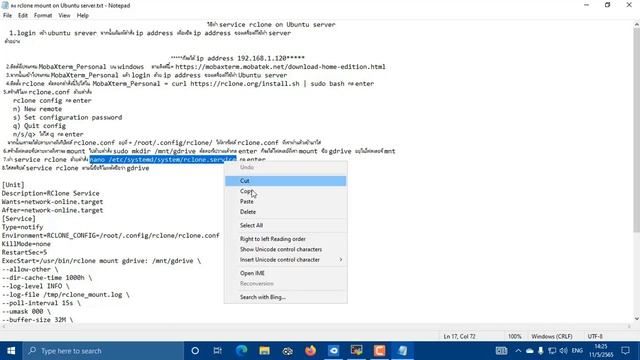
Task: Choose Paste from the context menu
Action: [285, 202]
